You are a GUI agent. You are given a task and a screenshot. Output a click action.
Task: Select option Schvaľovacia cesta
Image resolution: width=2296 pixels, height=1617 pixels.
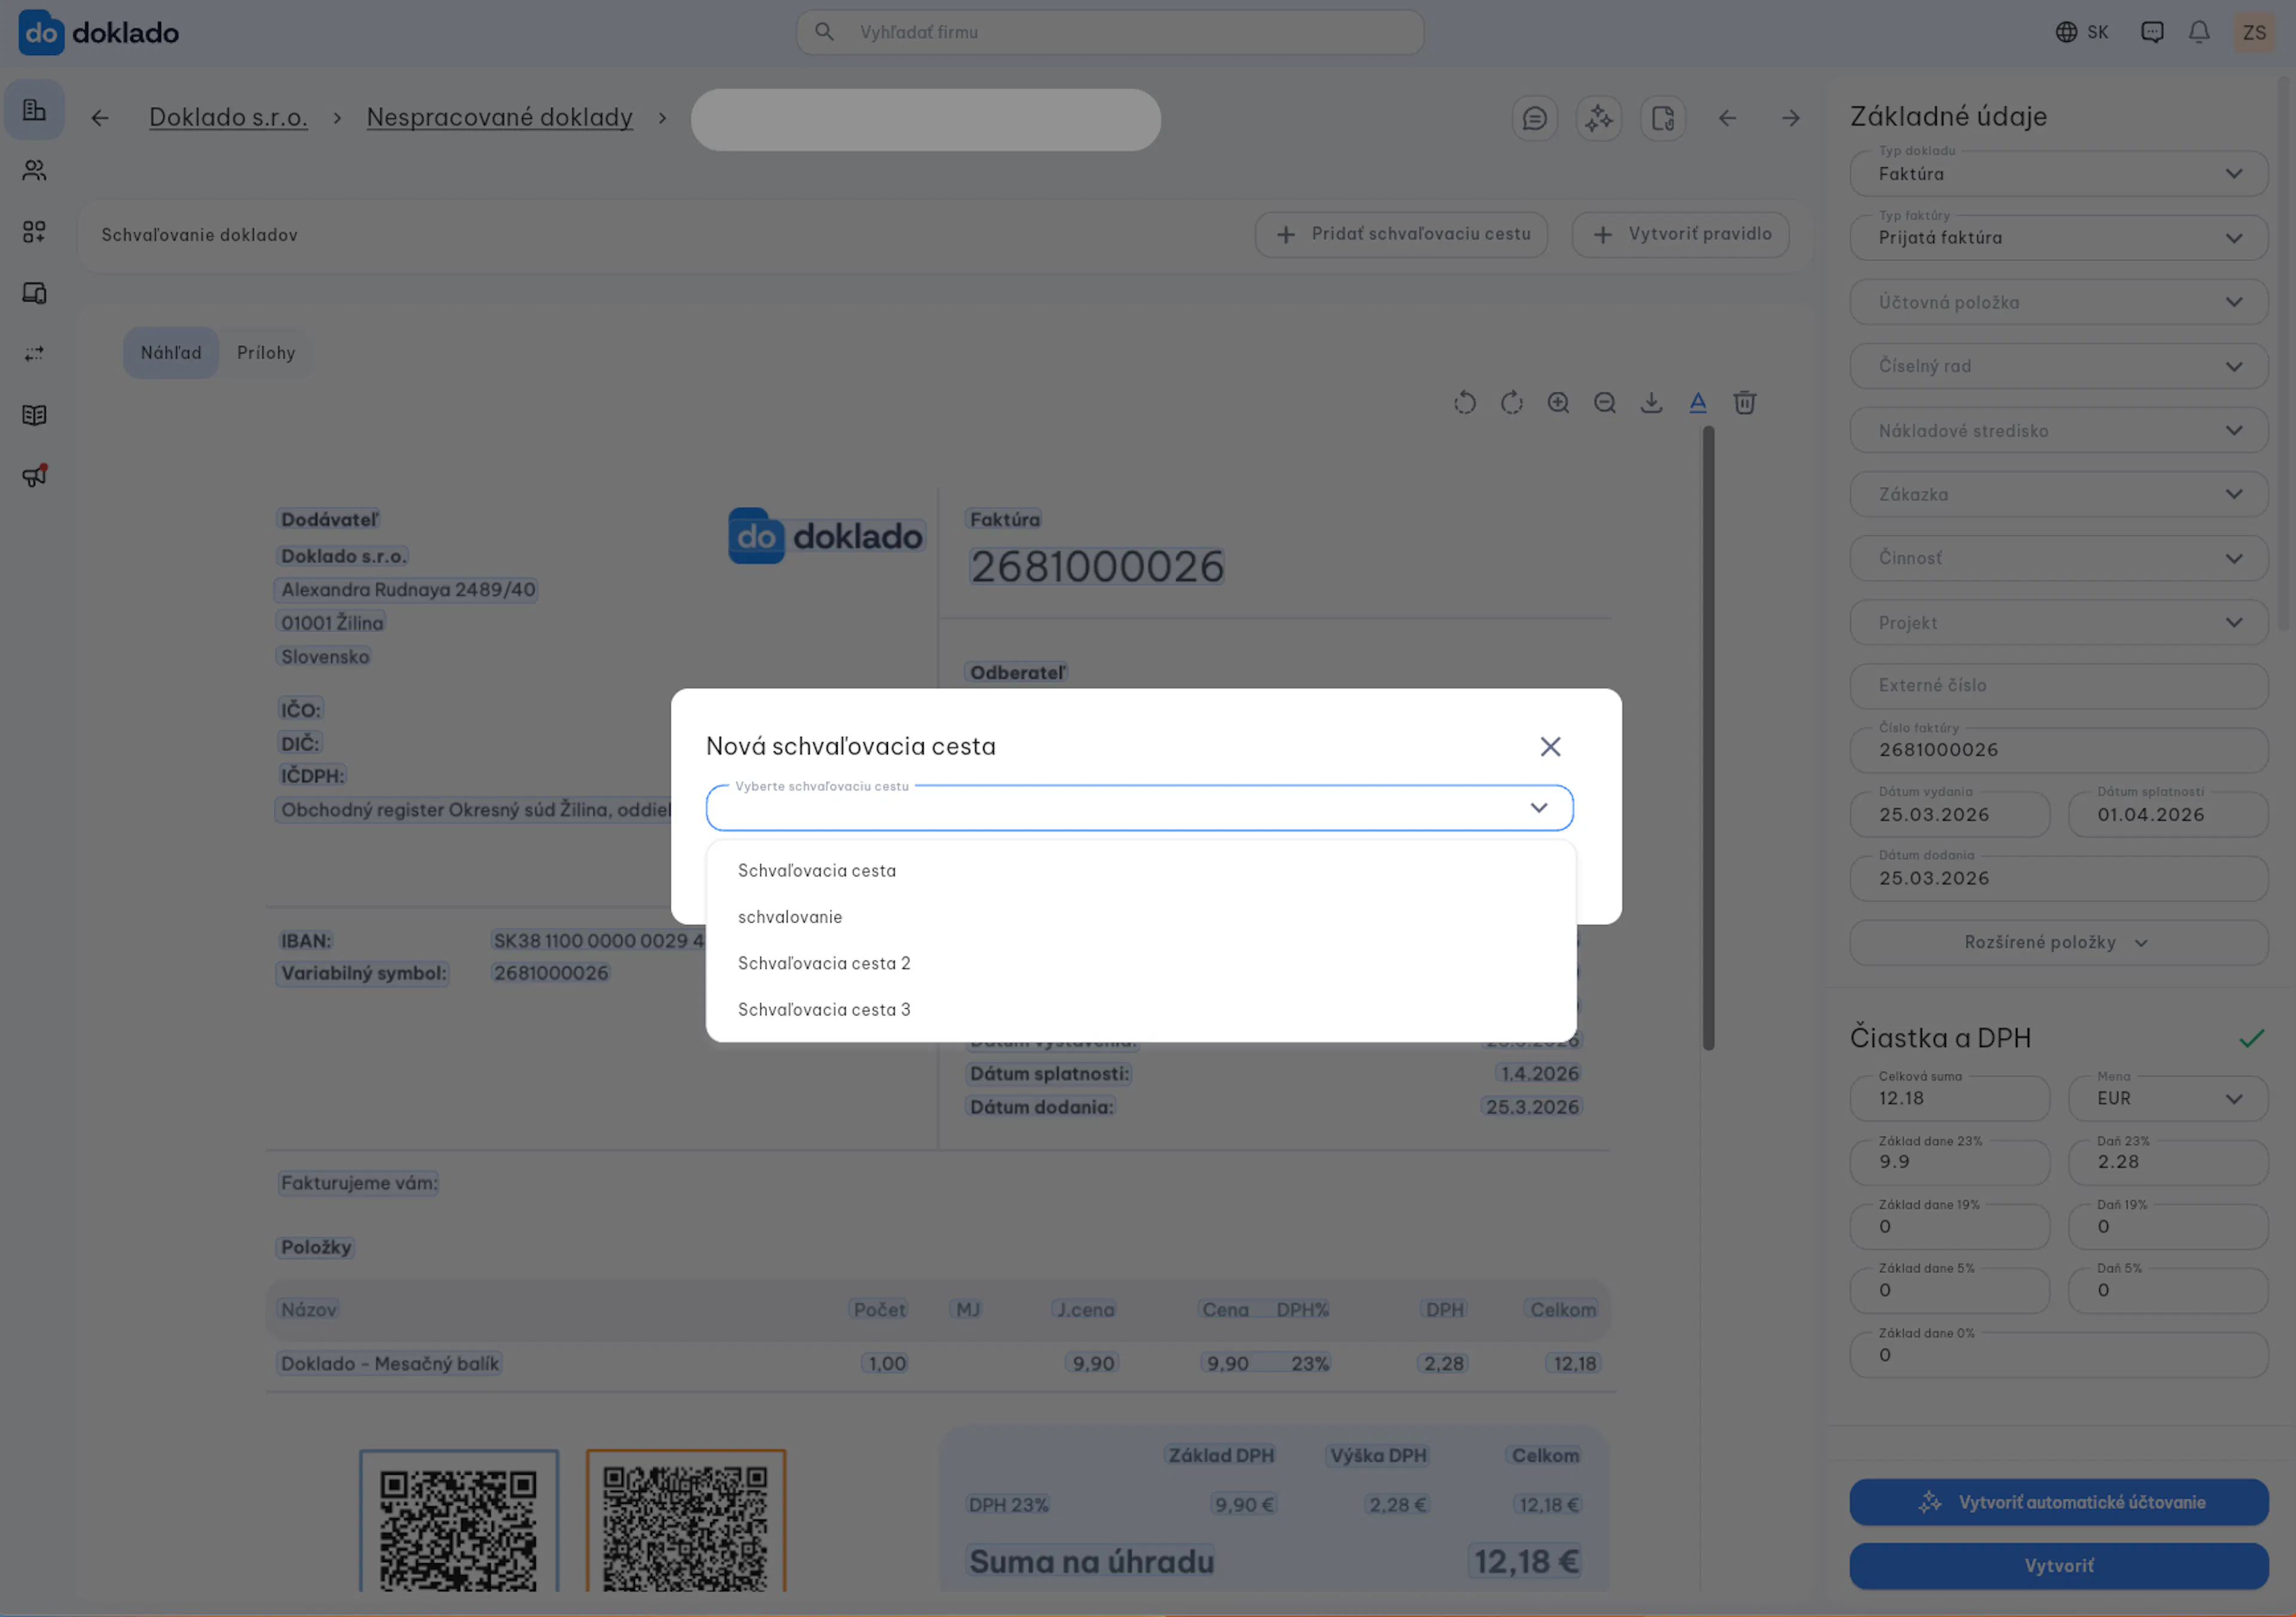(1140, 871)
